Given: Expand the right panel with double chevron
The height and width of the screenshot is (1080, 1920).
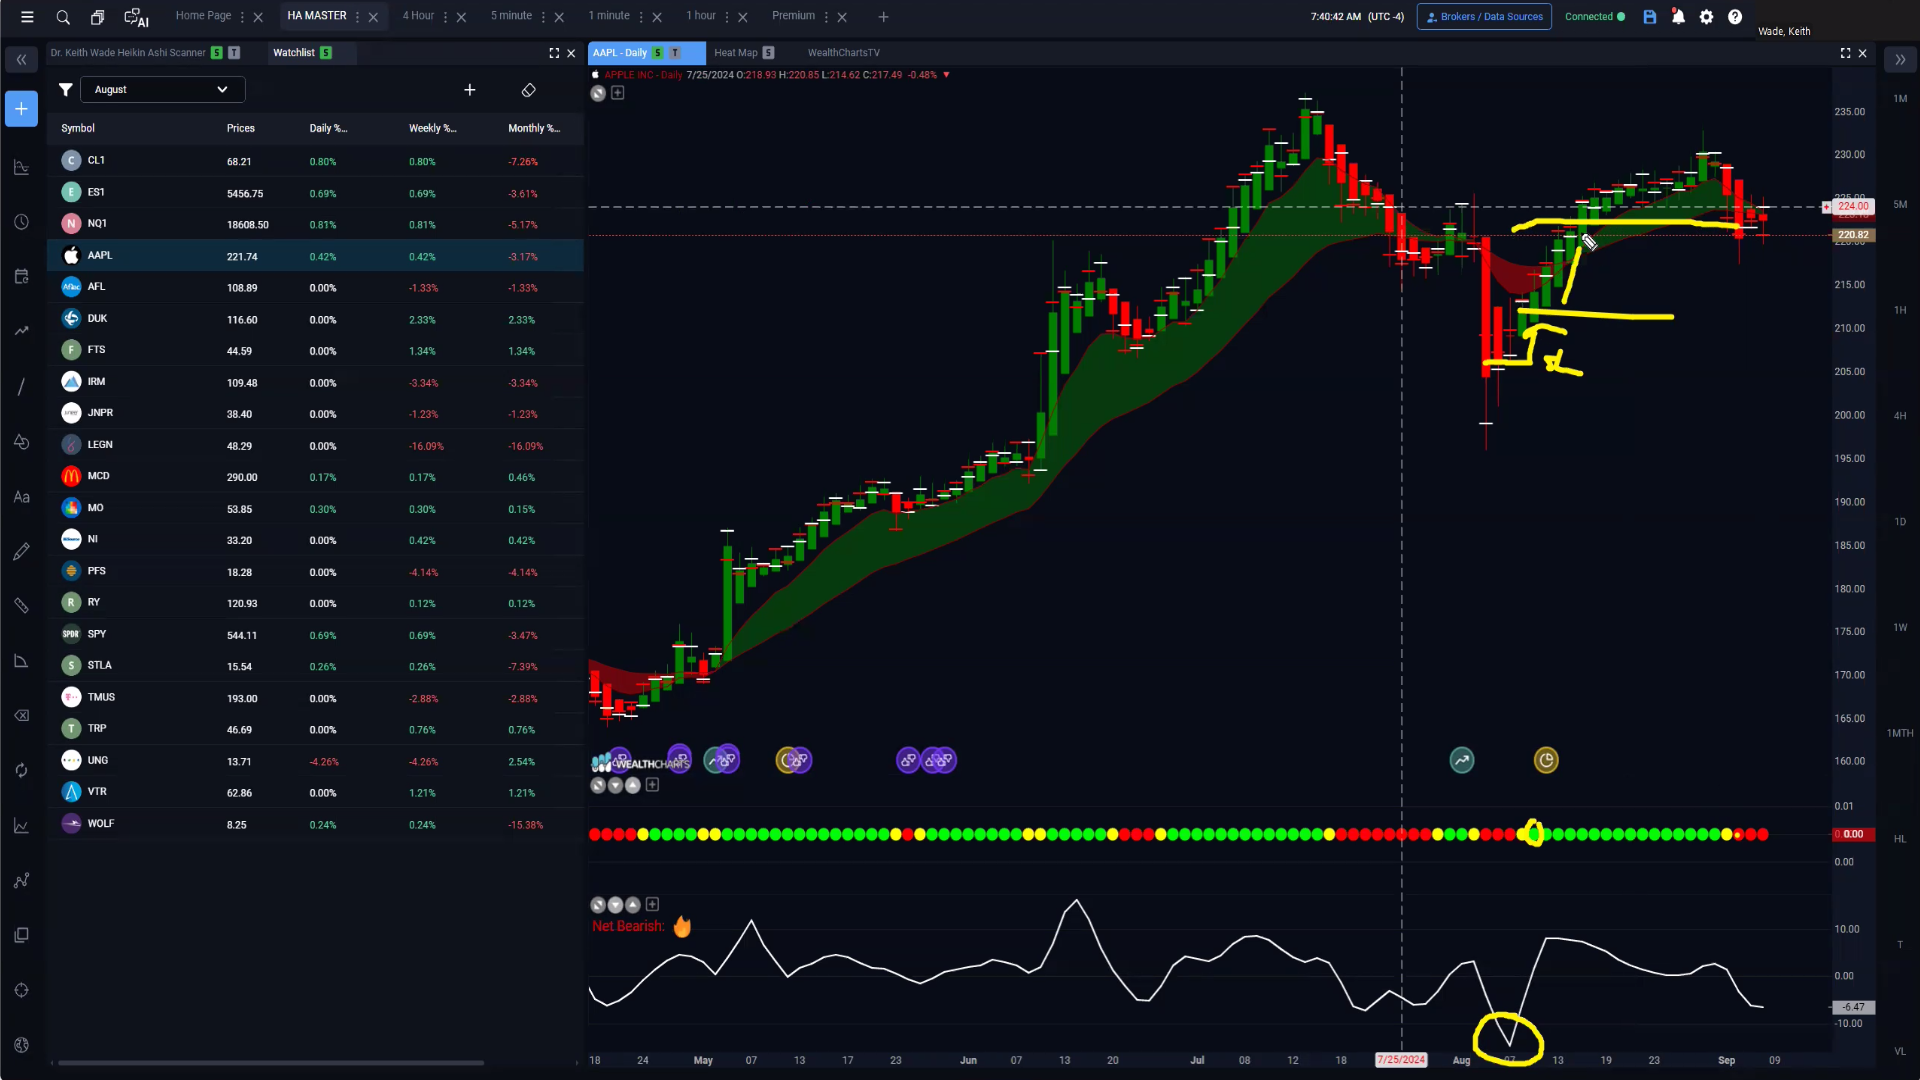Looking at the screenshot, I should tap(1900, 60).
